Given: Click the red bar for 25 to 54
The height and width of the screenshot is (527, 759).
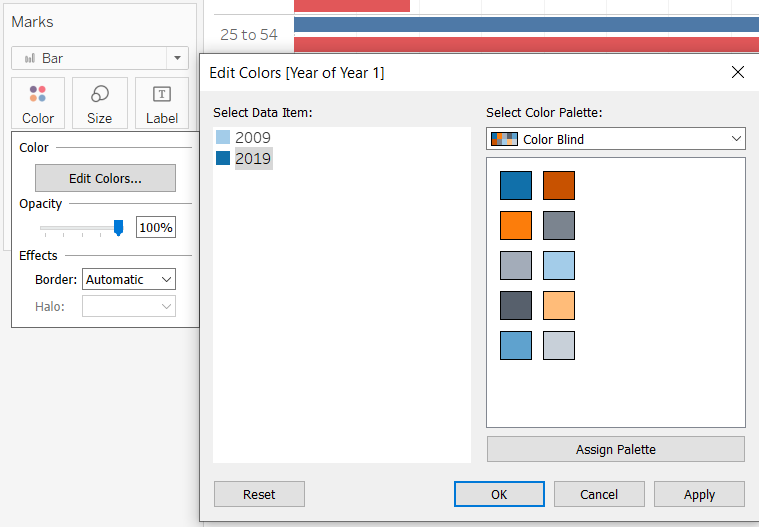Looking at the screenshot, I should pyautogui.click(x=526, y=45).
